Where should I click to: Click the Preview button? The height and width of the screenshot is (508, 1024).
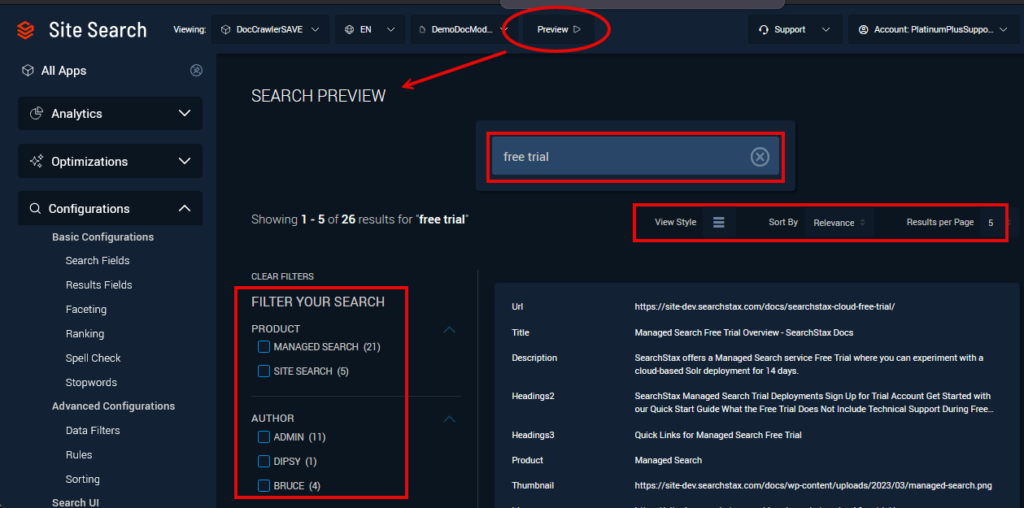point(559,30)
